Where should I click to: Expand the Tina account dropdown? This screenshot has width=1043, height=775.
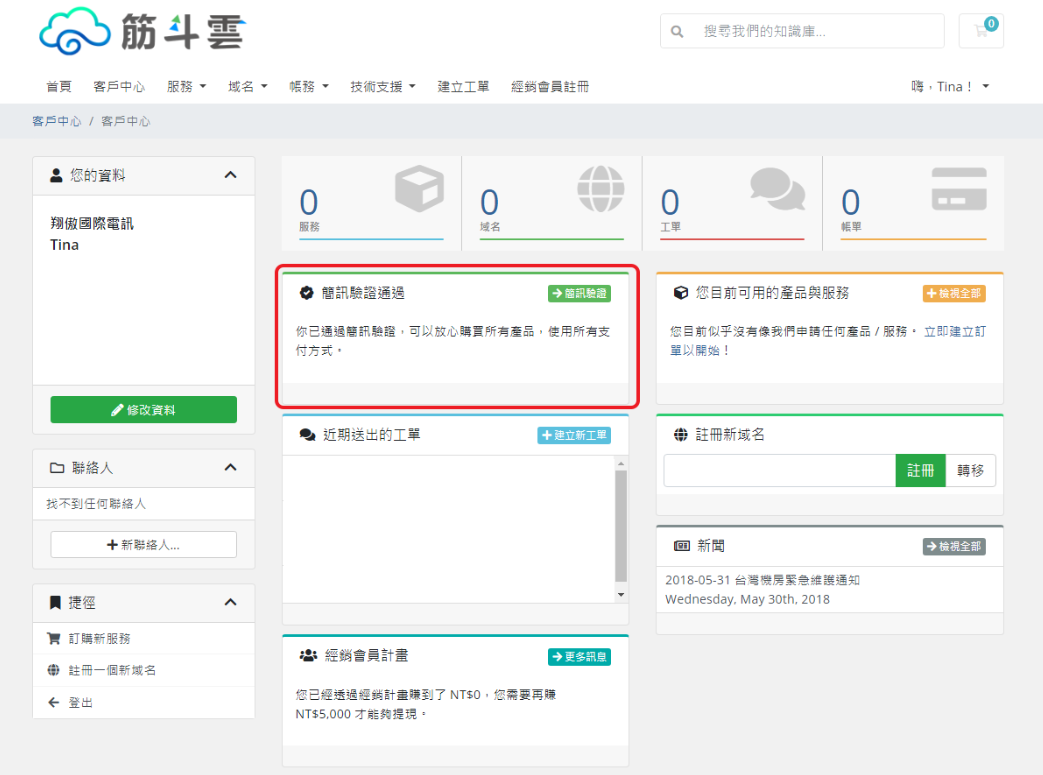click(x=950, y=86)
